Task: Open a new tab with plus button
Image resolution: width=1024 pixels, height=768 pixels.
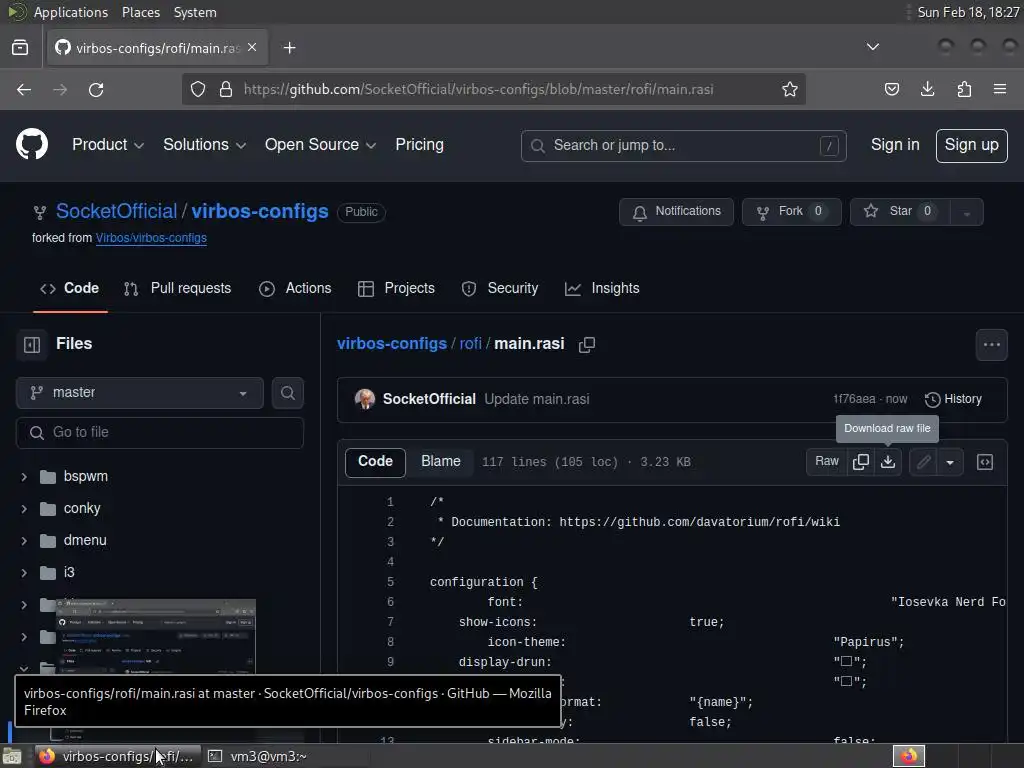Action: (x=289, y=48)
